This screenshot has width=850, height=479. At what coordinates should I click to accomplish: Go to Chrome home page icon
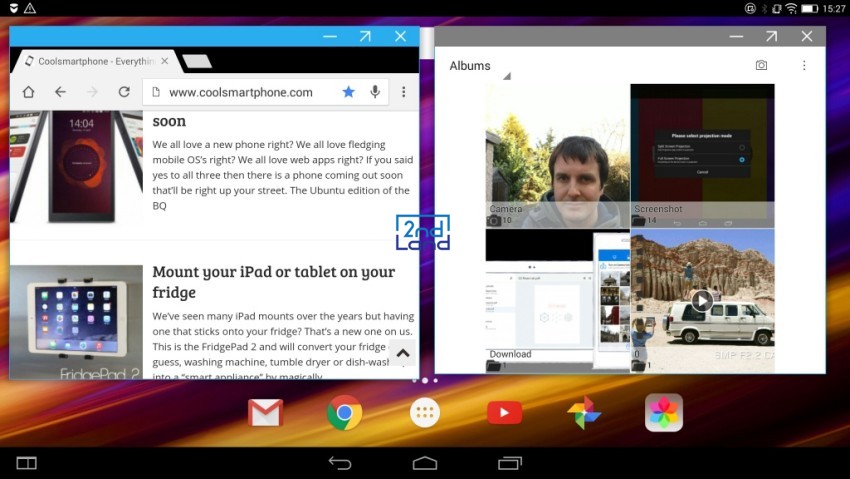tap(28, 92)
